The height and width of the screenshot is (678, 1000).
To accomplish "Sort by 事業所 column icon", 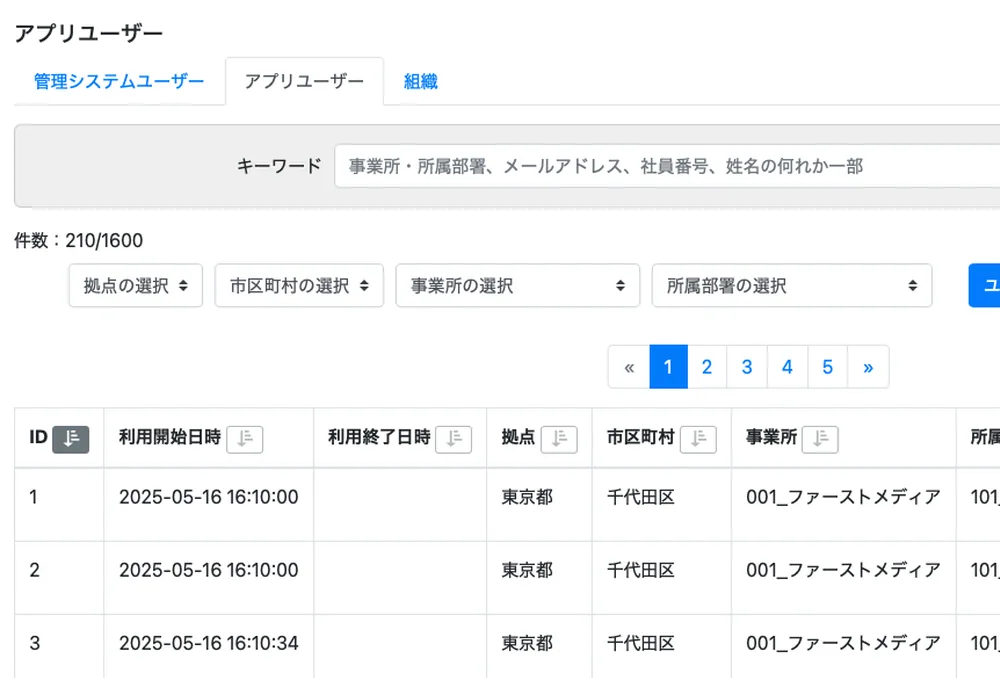I will [x=820, y=439].
